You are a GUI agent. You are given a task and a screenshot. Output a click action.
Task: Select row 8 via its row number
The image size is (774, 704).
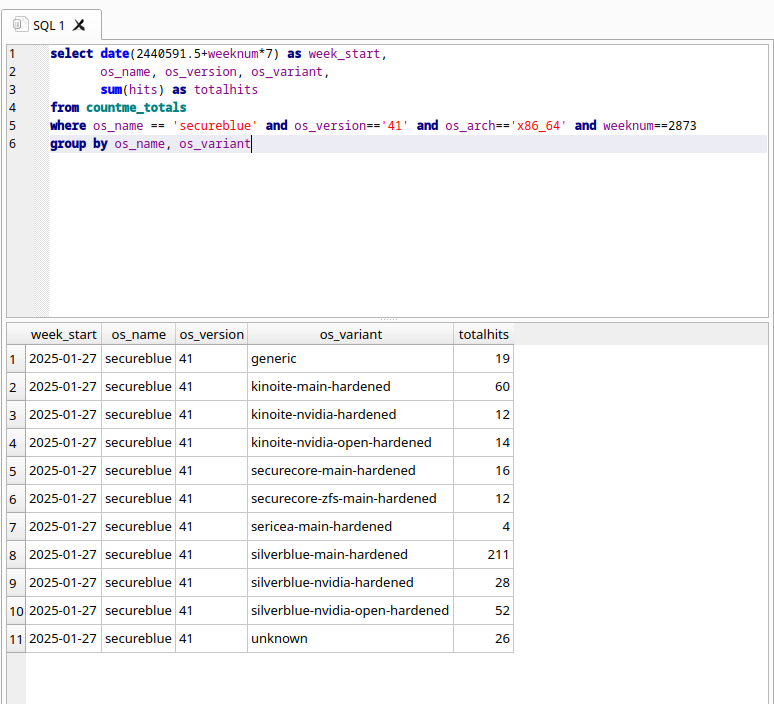[15, 554]
